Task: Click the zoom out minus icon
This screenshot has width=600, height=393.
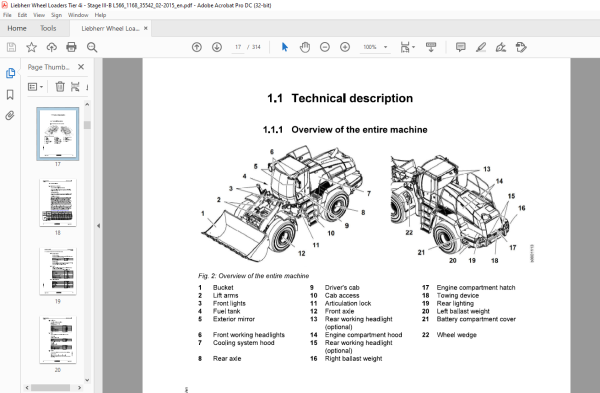Action: click(x=325, y=47)
